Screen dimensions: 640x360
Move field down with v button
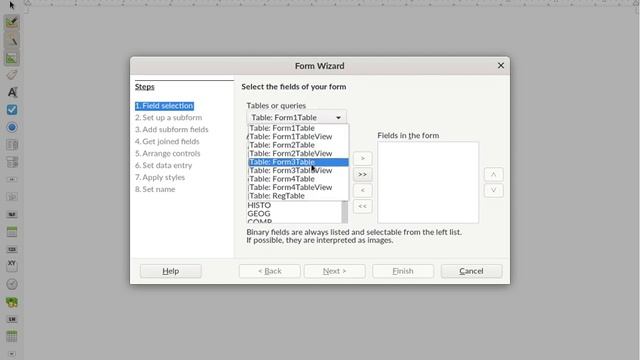coord(493,190)
